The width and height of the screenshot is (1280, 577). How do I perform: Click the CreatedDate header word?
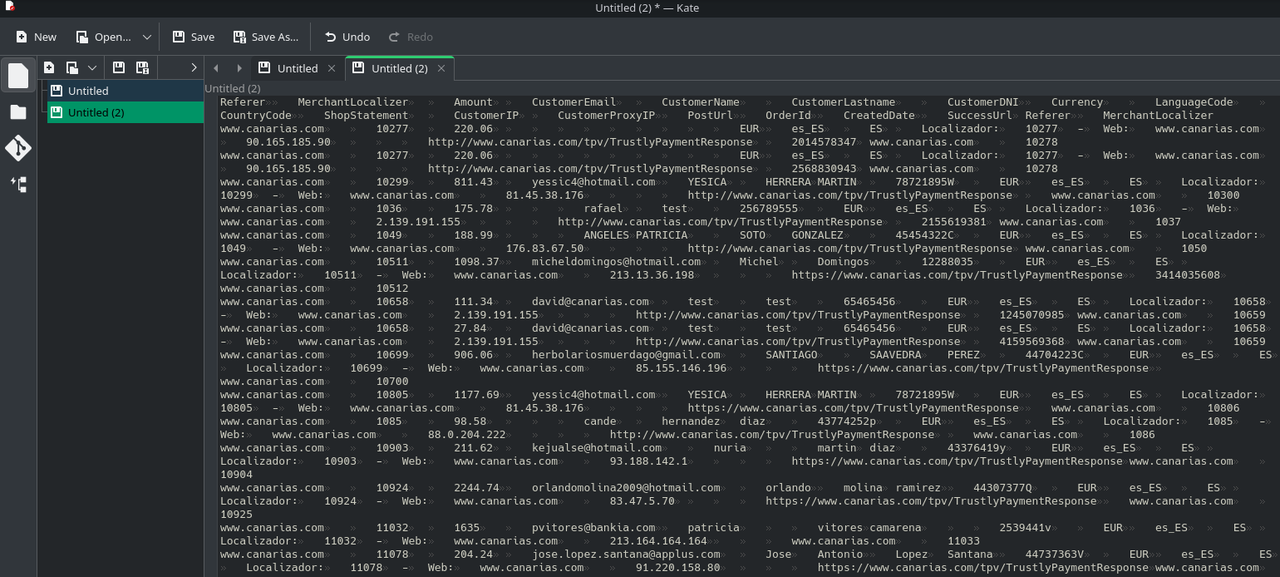(880, 115)
